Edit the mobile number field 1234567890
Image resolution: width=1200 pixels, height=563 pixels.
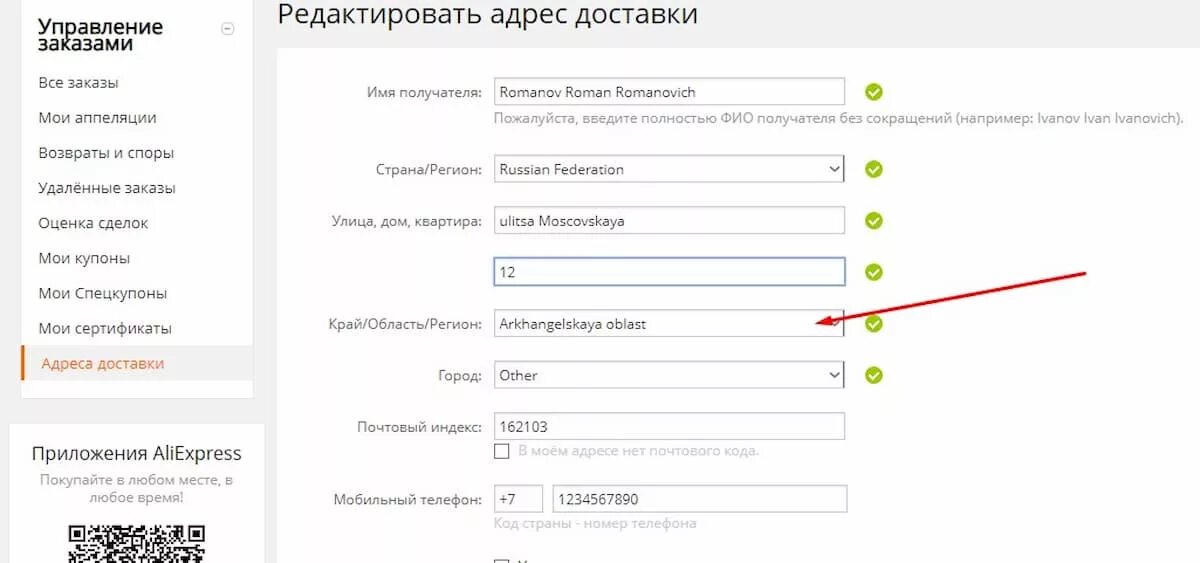point(699,499)
